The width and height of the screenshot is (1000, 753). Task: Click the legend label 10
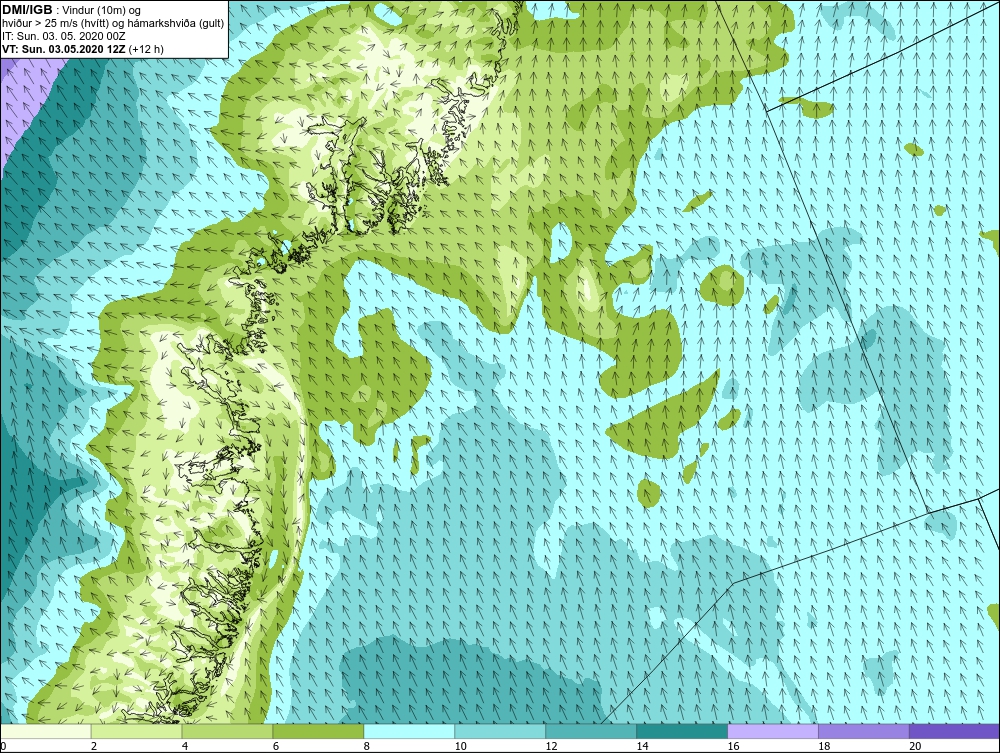[x=460, y=746]
